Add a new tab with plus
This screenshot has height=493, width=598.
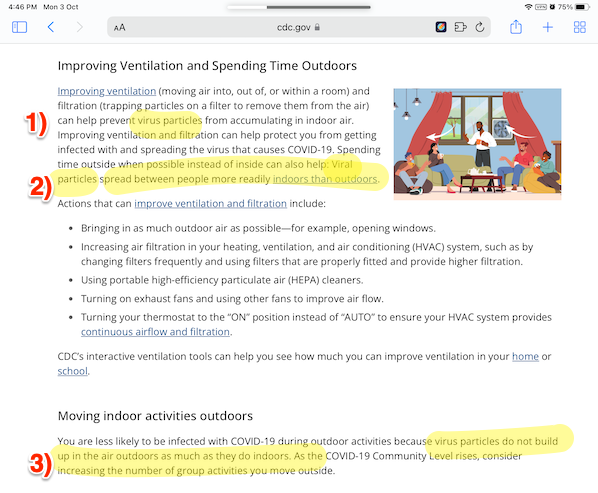(548, 27)
